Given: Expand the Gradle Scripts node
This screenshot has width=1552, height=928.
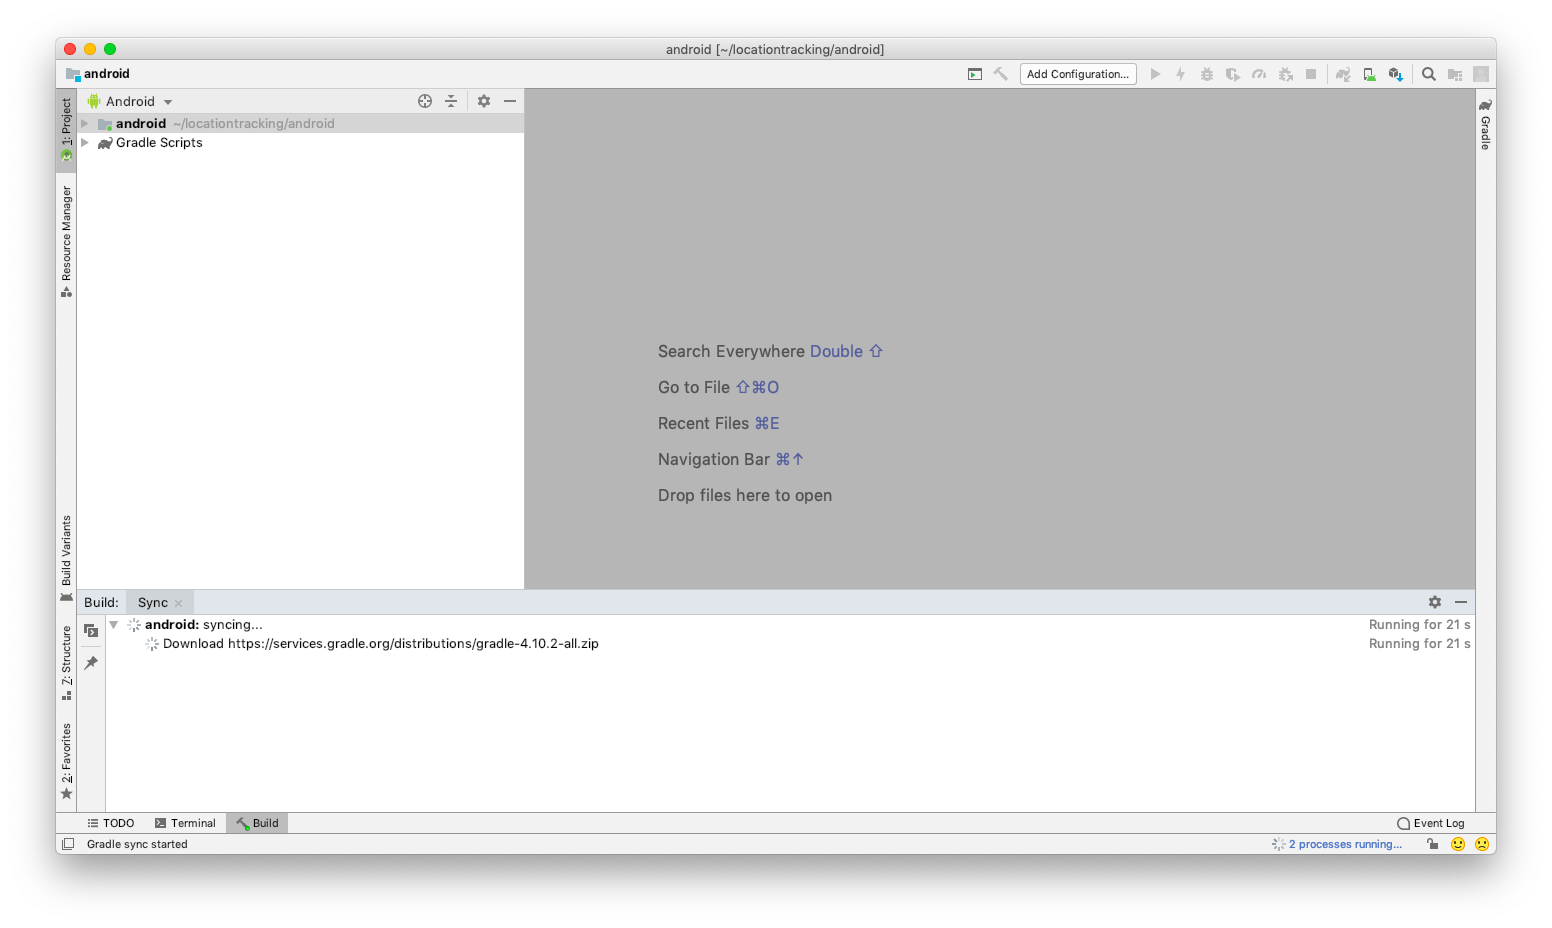Looking at the screenshot, I should pos(85,142).
